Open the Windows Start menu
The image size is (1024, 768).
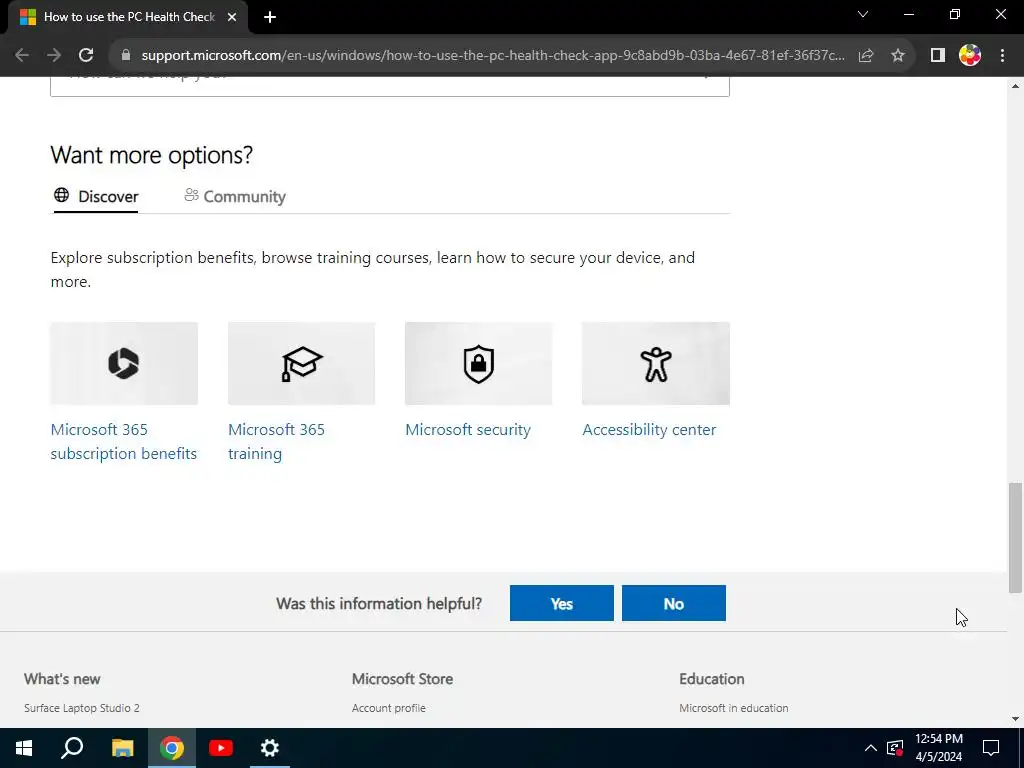[x=24, y=748]
